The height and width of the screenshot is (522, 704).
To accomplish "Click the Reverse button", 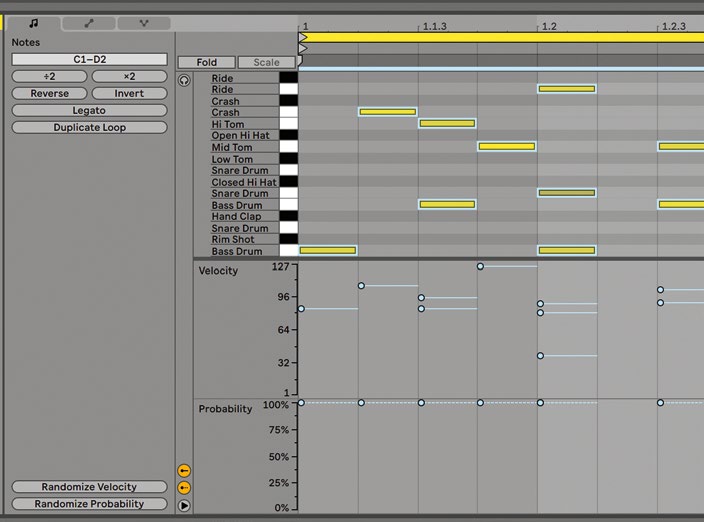I will (x=49, y=93).
